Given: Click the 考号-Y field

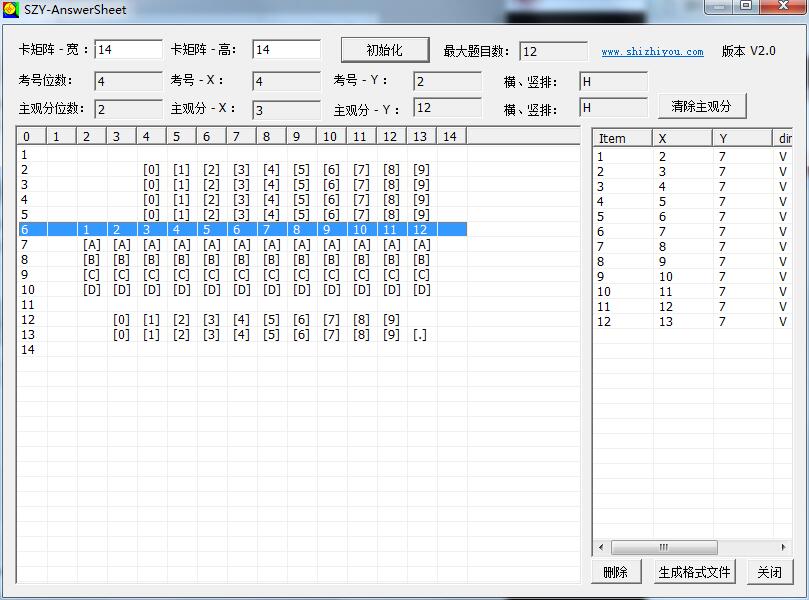Looking at the screenshot, I should click(447, 81).
